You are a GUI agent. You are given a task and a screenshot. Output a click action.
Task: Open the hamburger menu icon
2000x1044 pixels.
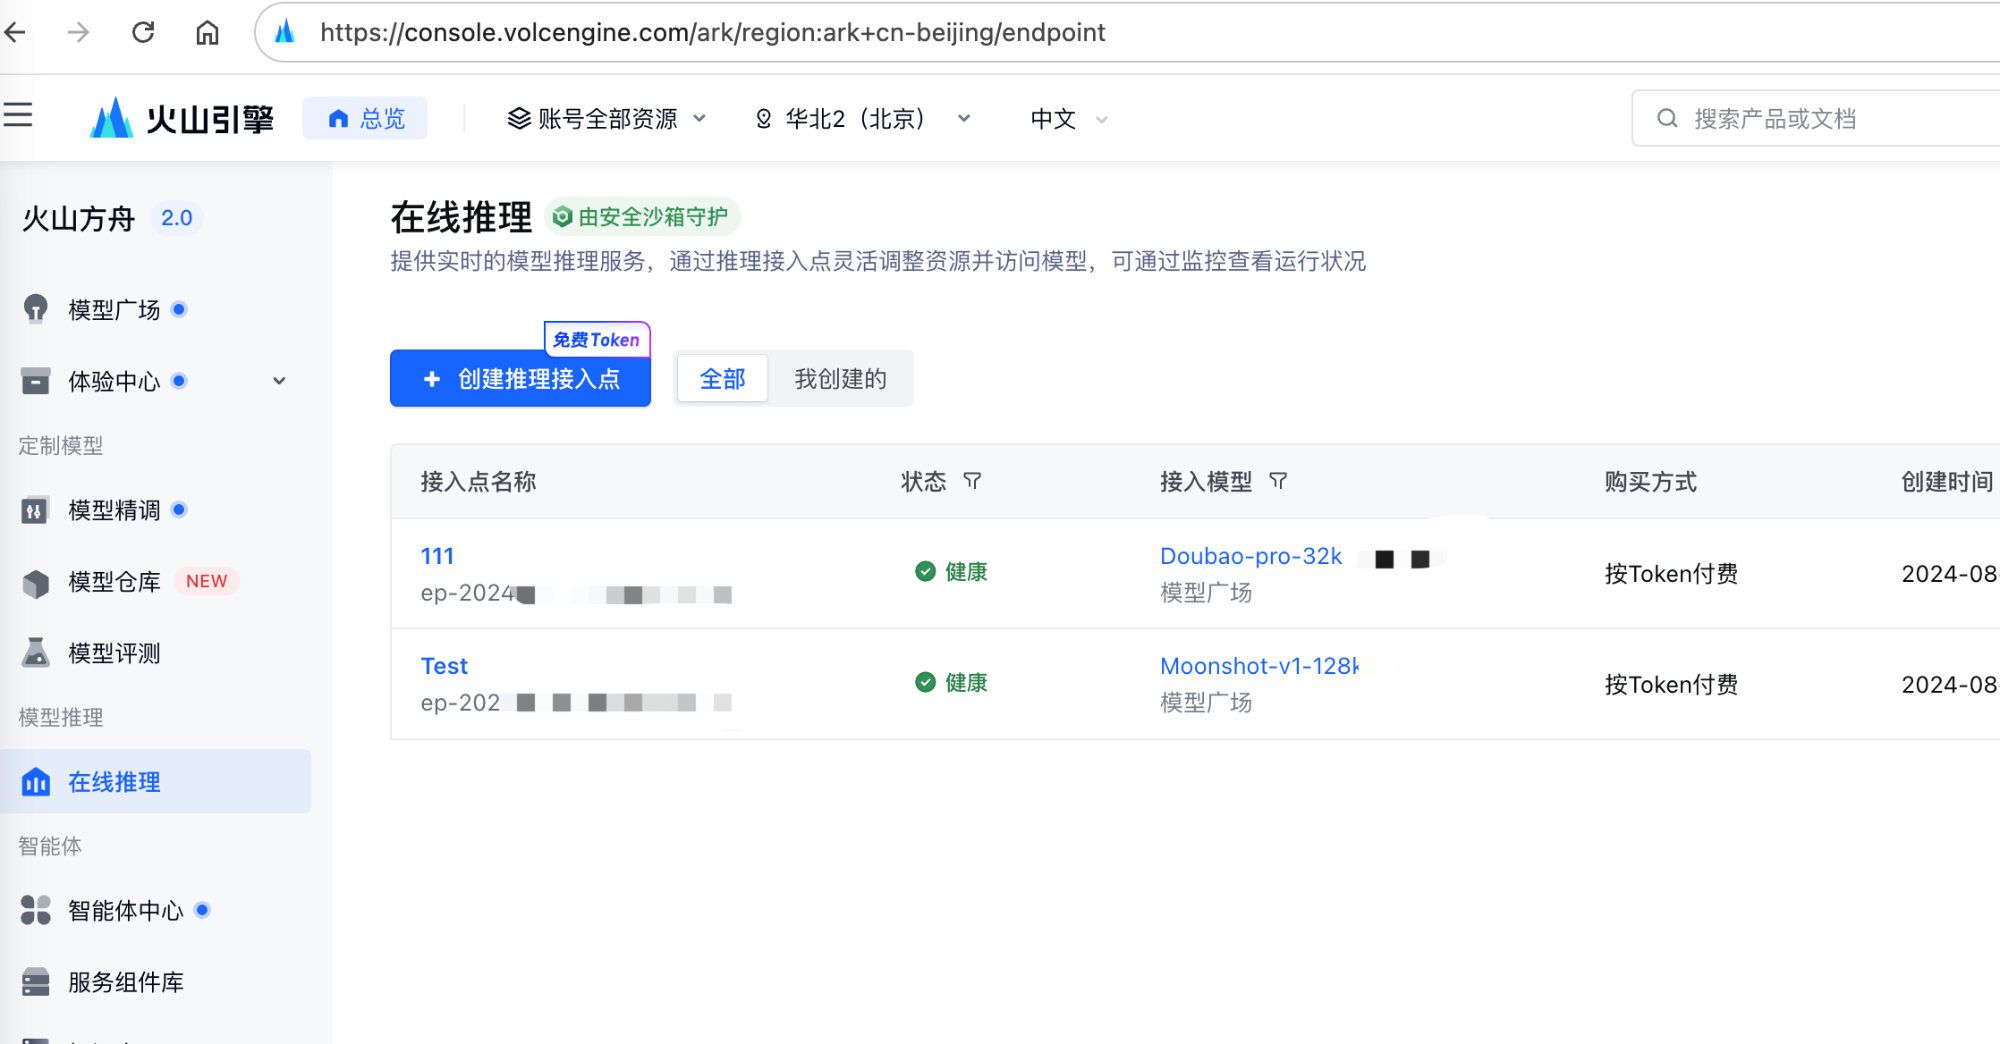[18, 116]
